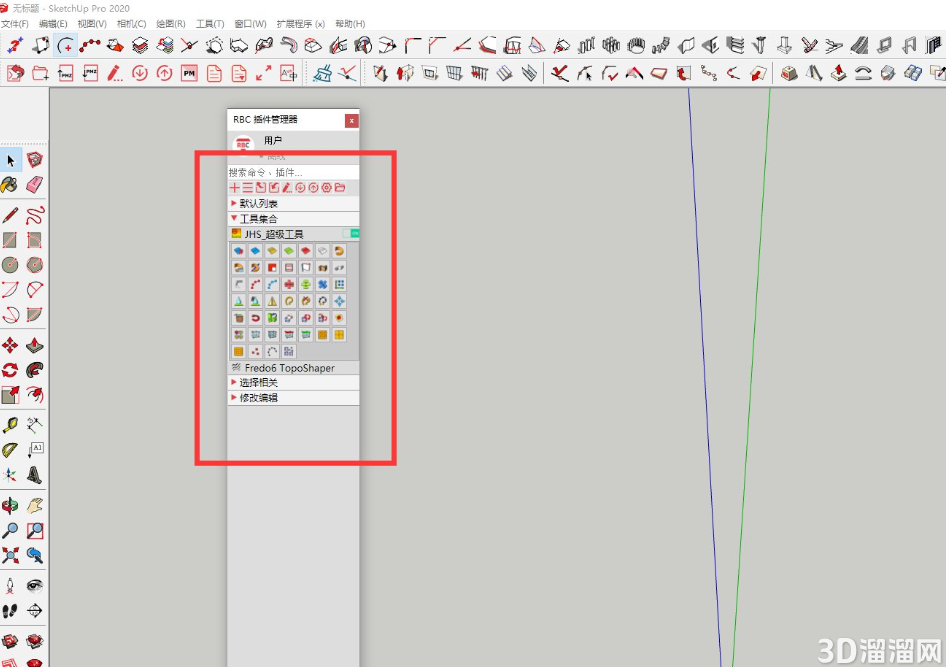Select the arrow Select tool
This screenshot has height=667, width=946.
coord(10,160)
